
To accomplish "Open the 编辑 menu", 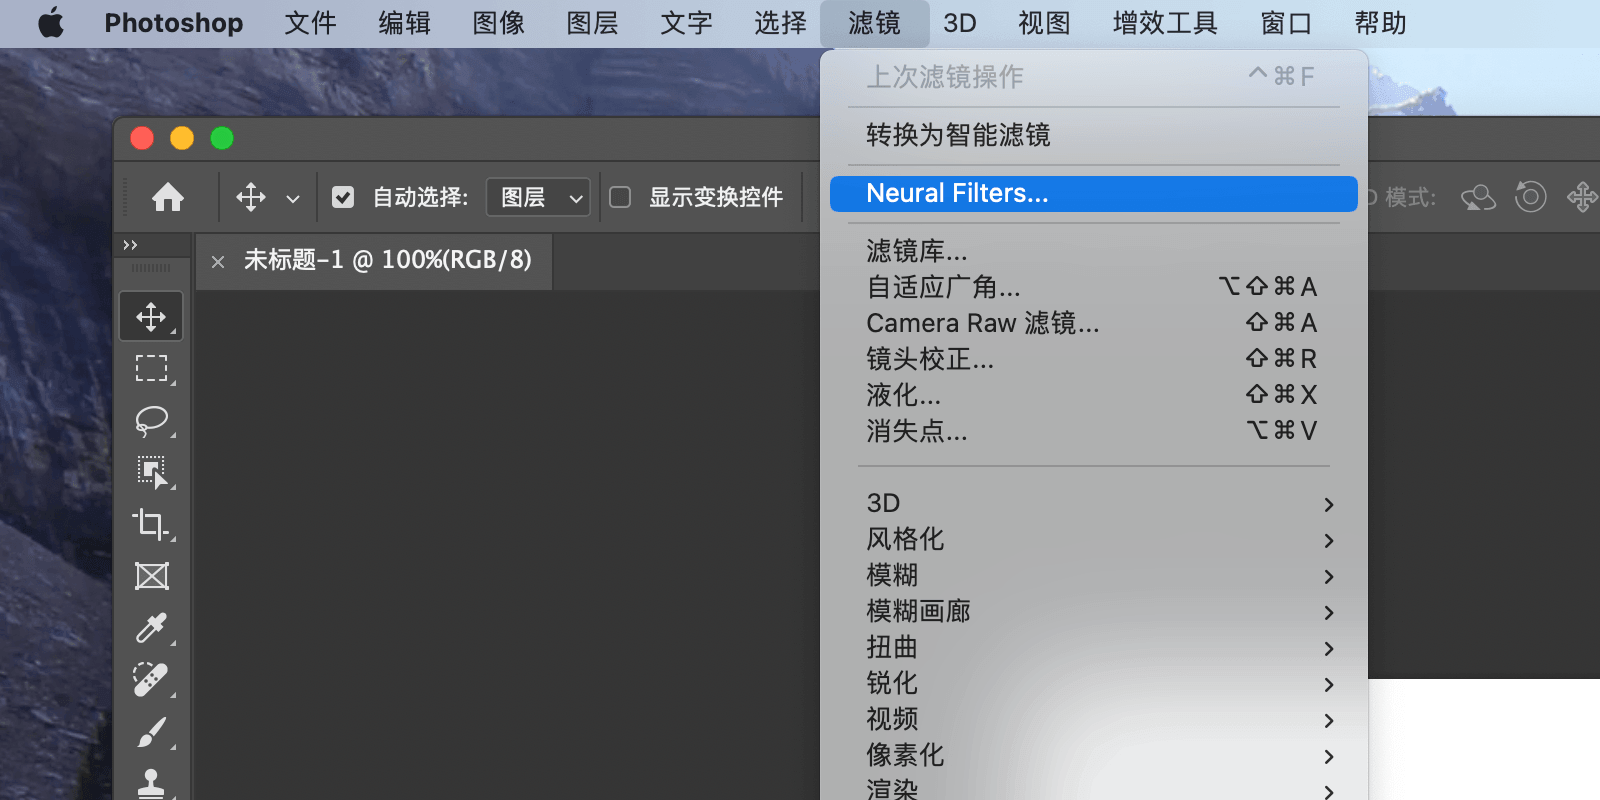I will (x=404, y=23).
